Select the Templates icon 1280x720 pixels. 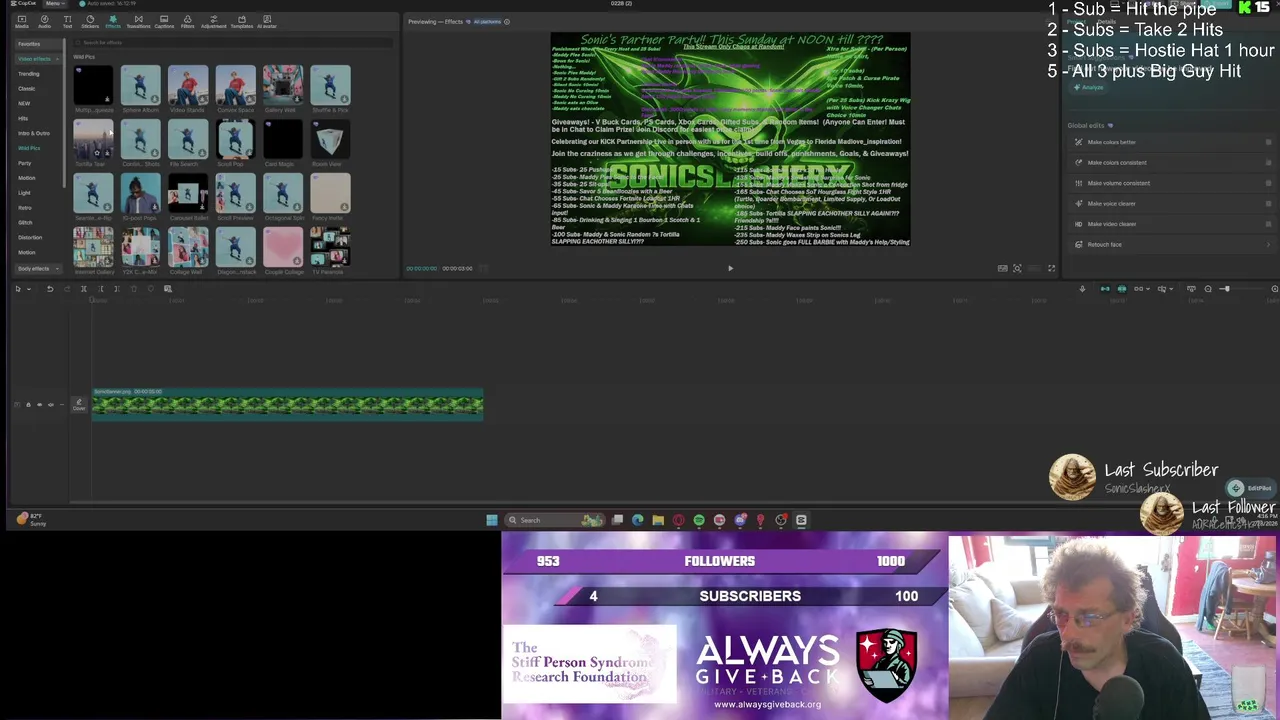click(241, 21)
